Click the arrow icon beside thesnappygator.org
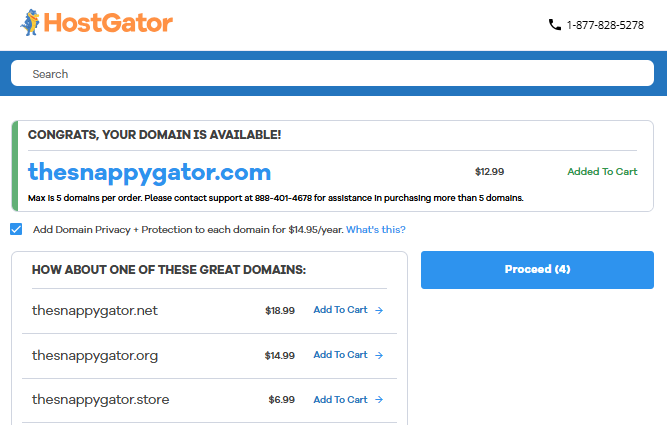The height and width of the screenshot is (425, 667). (379, 355)
